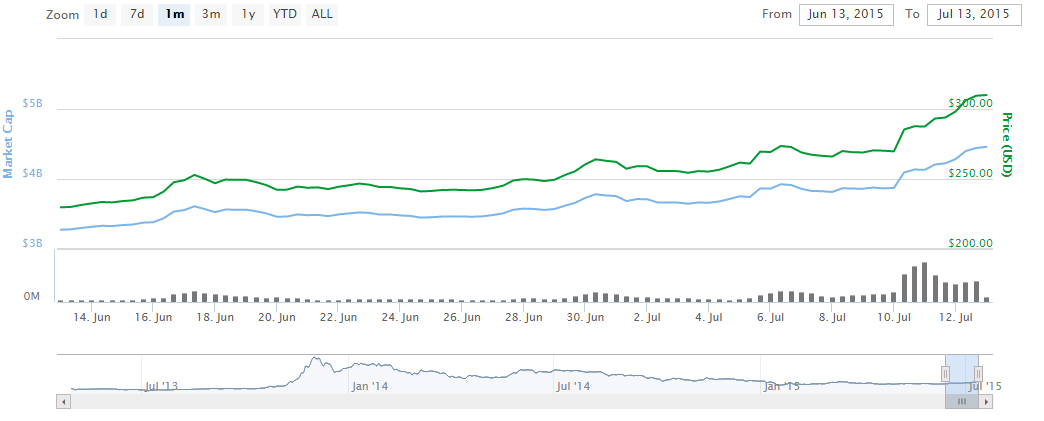Click the highlighted navigator selection window
The height and width of the screenshot is (421, 1044).
coord(961,368)
